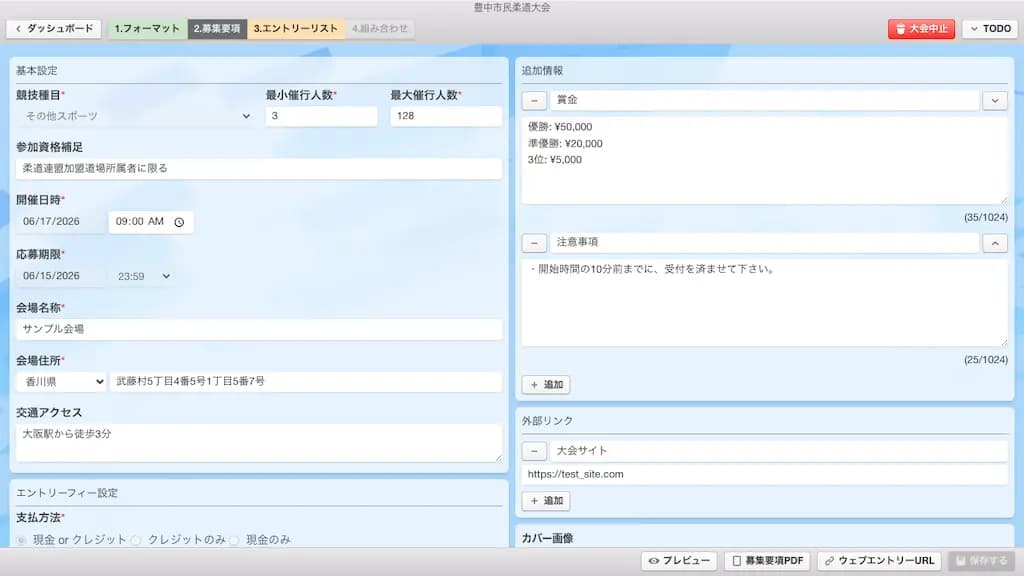Viewport: 1024px width, 576px height.
Task: Click the 追加情報 section heading
Action: 542,71
